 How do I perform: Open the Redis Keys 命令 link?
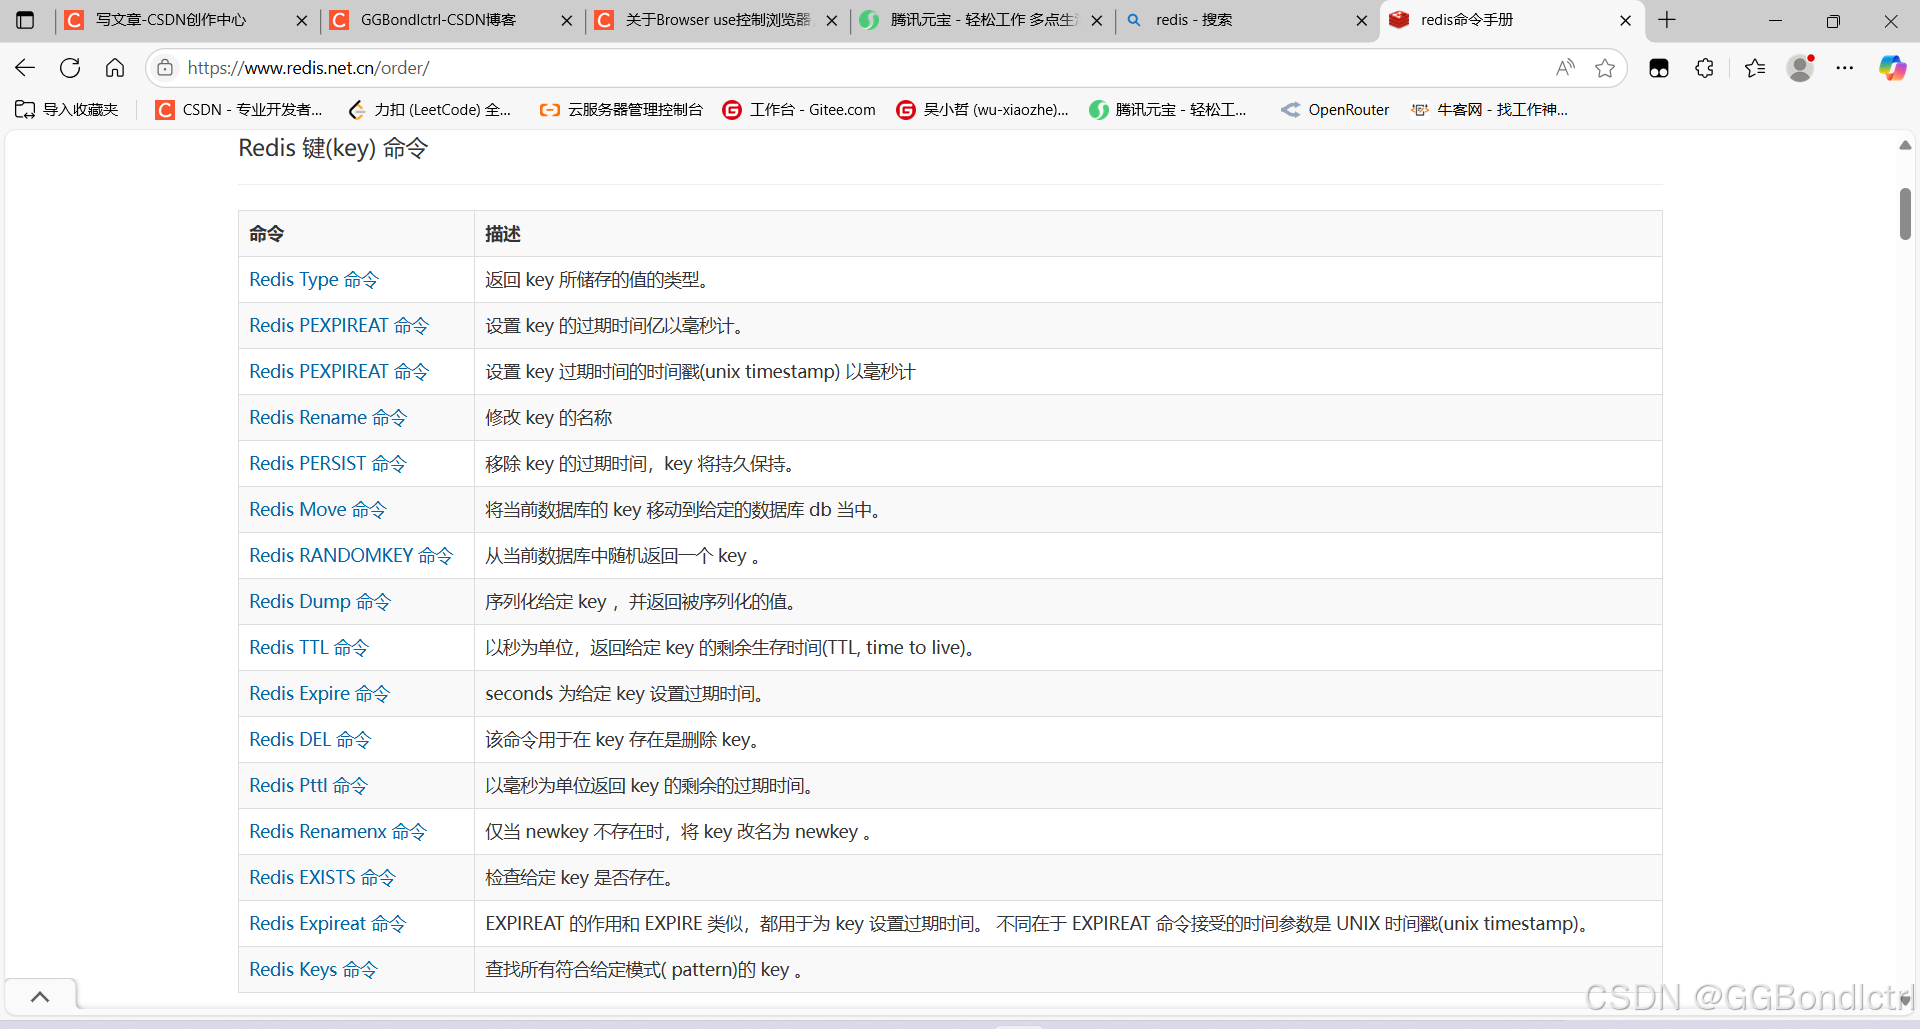[x=314, y=970]
